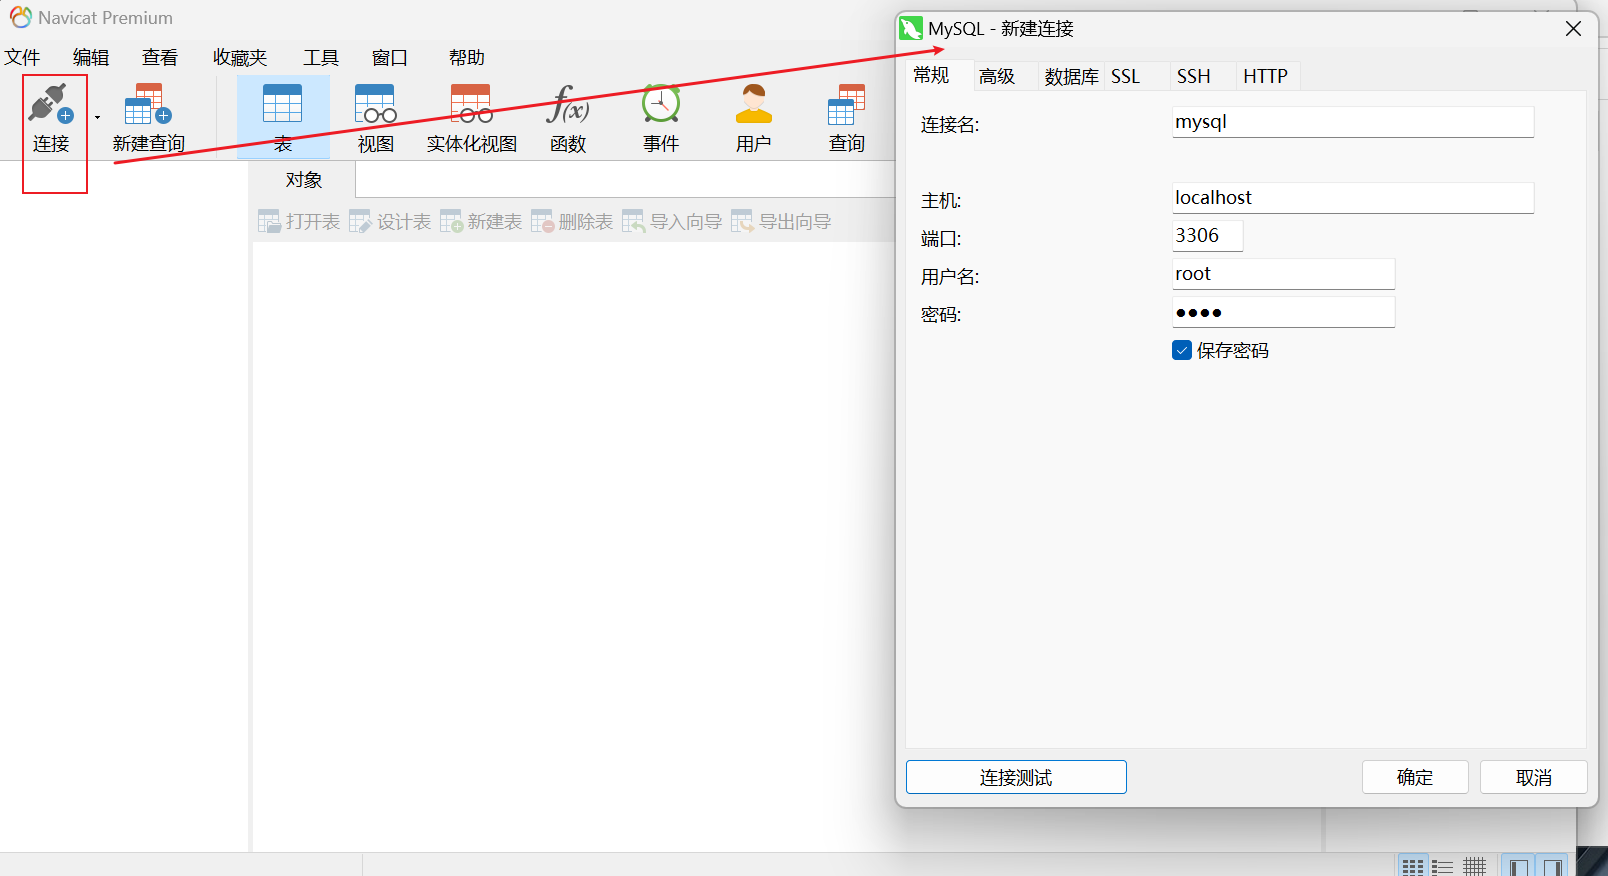The height and width of the screenshot is (876, 1608).
Task: Switch to detail grid view in status bar
Action: 1474,866
